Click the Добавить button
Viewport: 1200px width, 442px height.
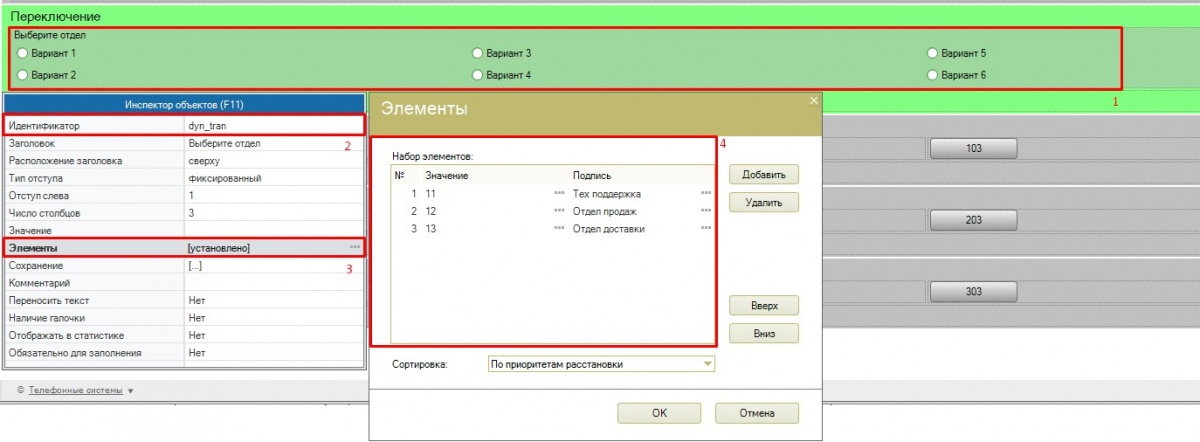tap(764, 175)
